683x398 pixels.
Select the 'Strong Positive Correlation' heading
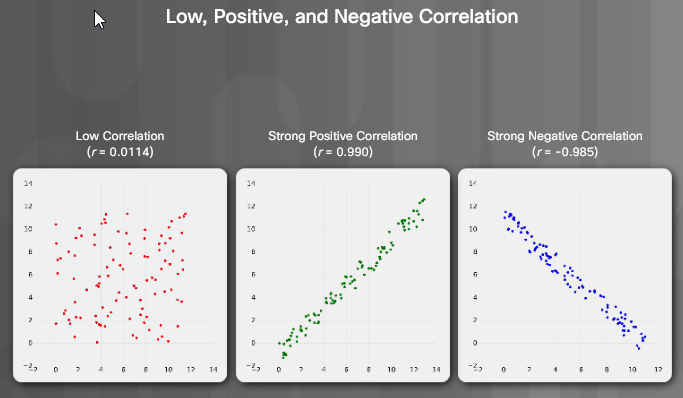[x=343, y=136]
